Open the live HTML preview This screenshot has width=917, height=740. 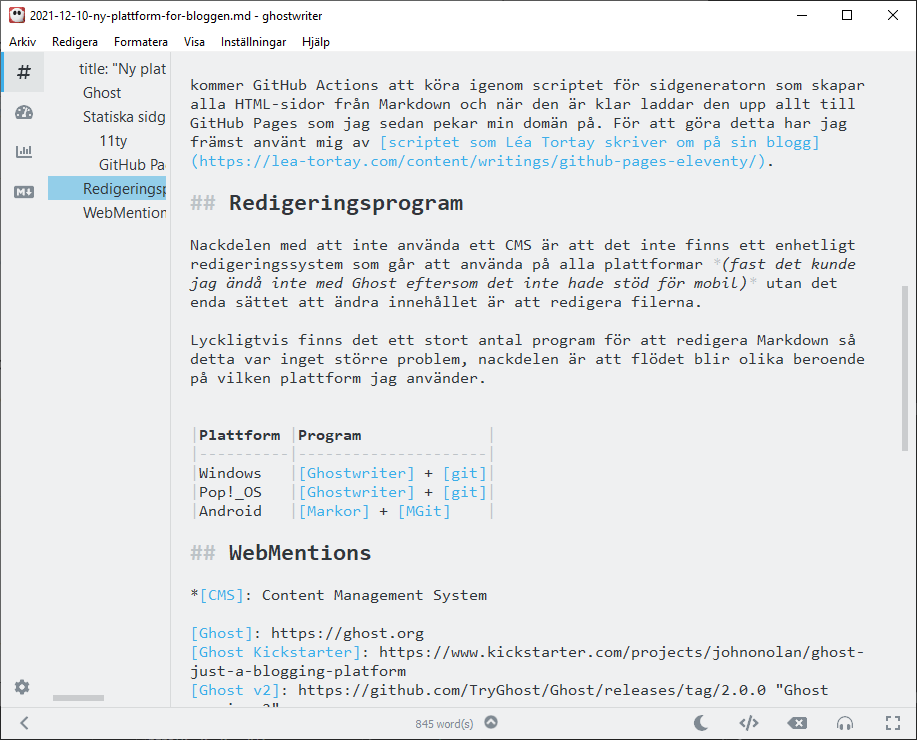click(748, 722)
